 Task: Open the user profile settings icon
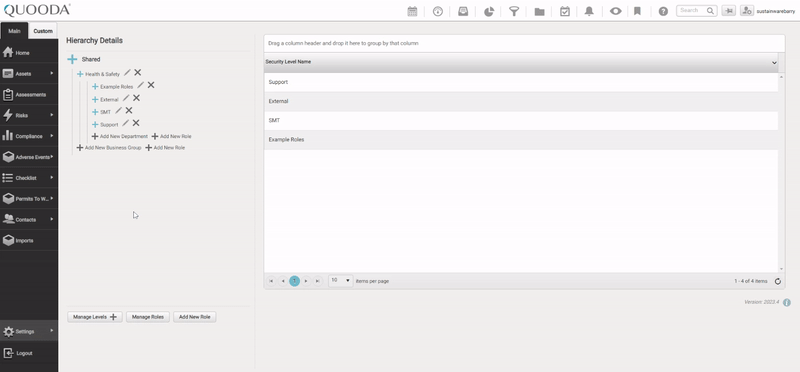coord(747,11)
